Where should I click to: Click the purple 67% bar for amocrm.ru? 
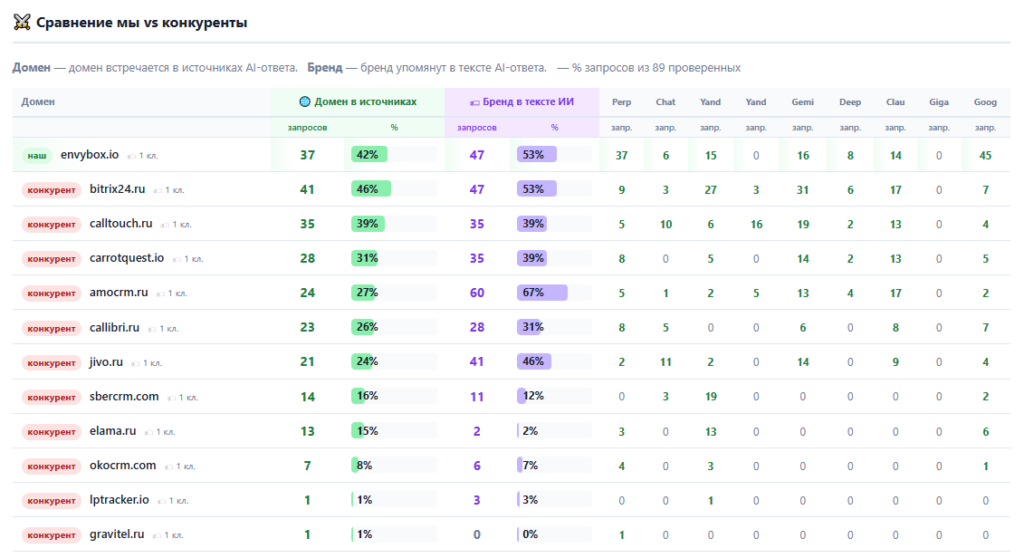coord(542,293)
